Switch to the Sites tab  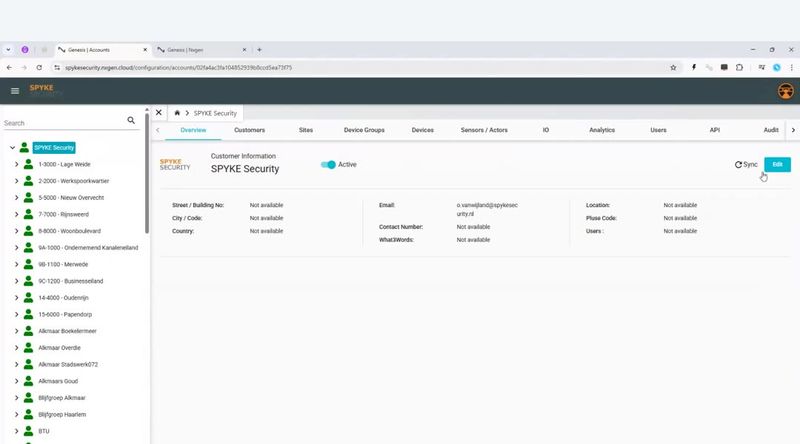(306, 130)
